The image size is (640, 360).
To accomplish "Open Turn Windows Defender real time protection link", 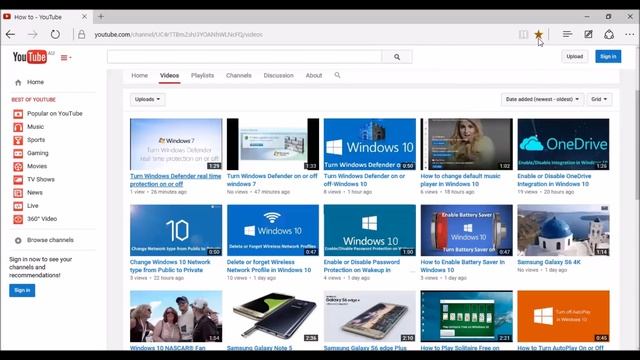I will pos(176,180).
